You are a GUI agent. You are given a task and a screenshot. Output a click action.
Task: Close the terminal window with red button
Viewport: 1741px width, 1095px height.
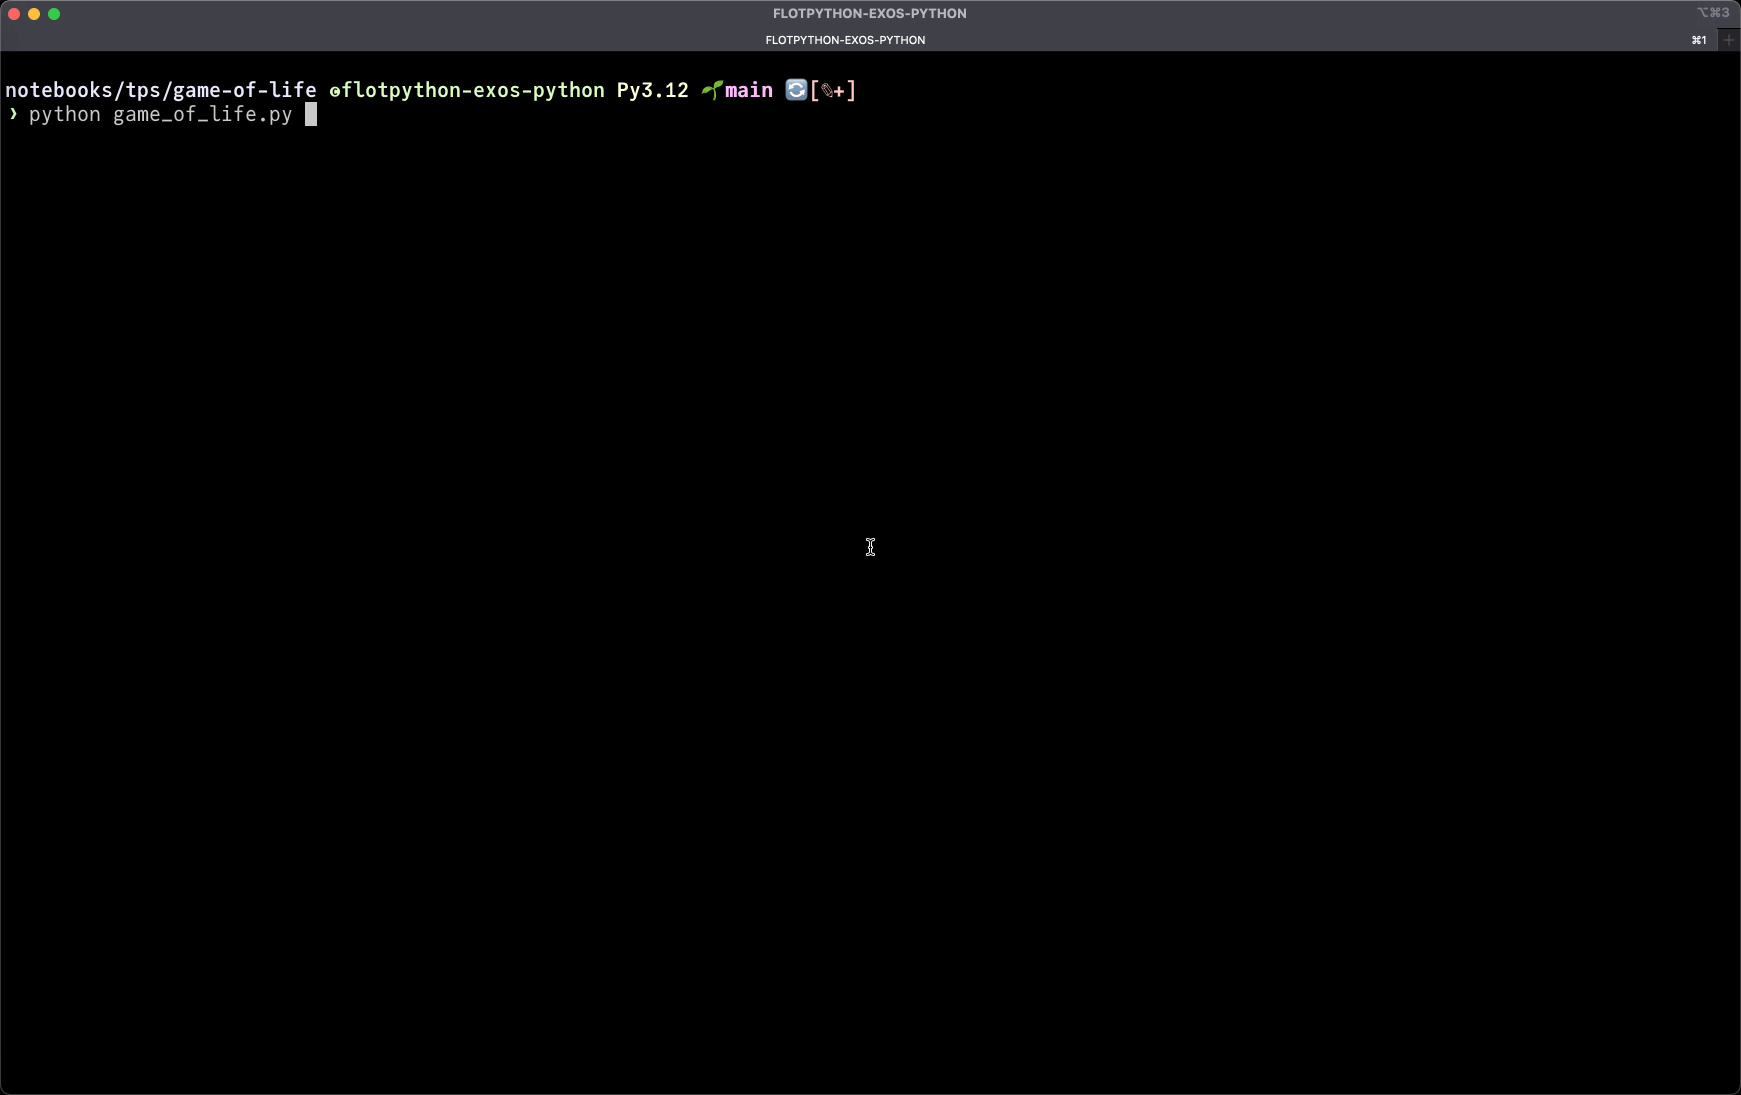point(14,14)
